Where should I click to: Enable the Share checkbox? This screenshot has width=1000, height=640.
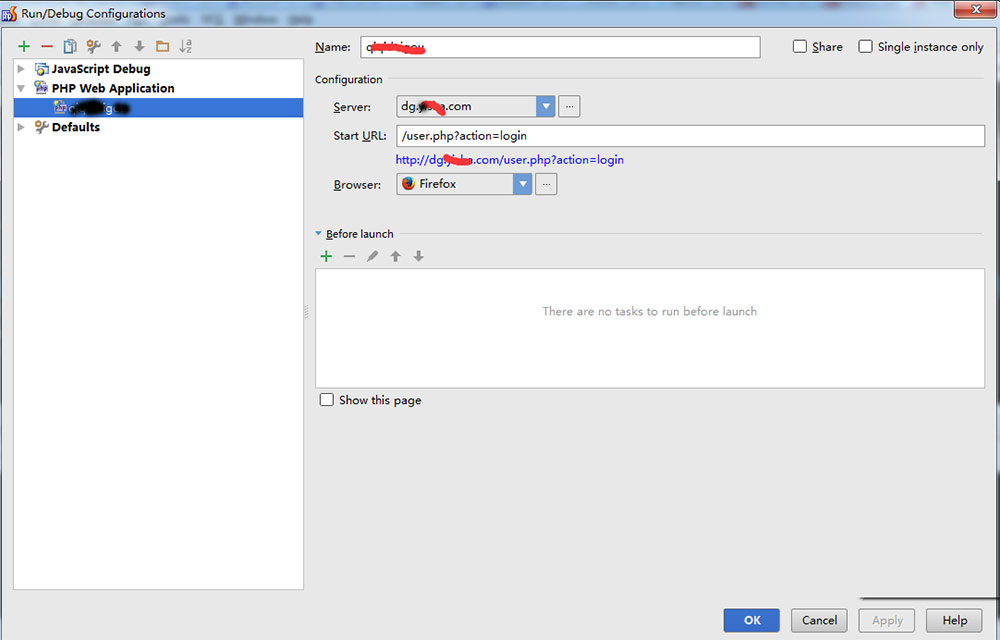pos(799,46)
